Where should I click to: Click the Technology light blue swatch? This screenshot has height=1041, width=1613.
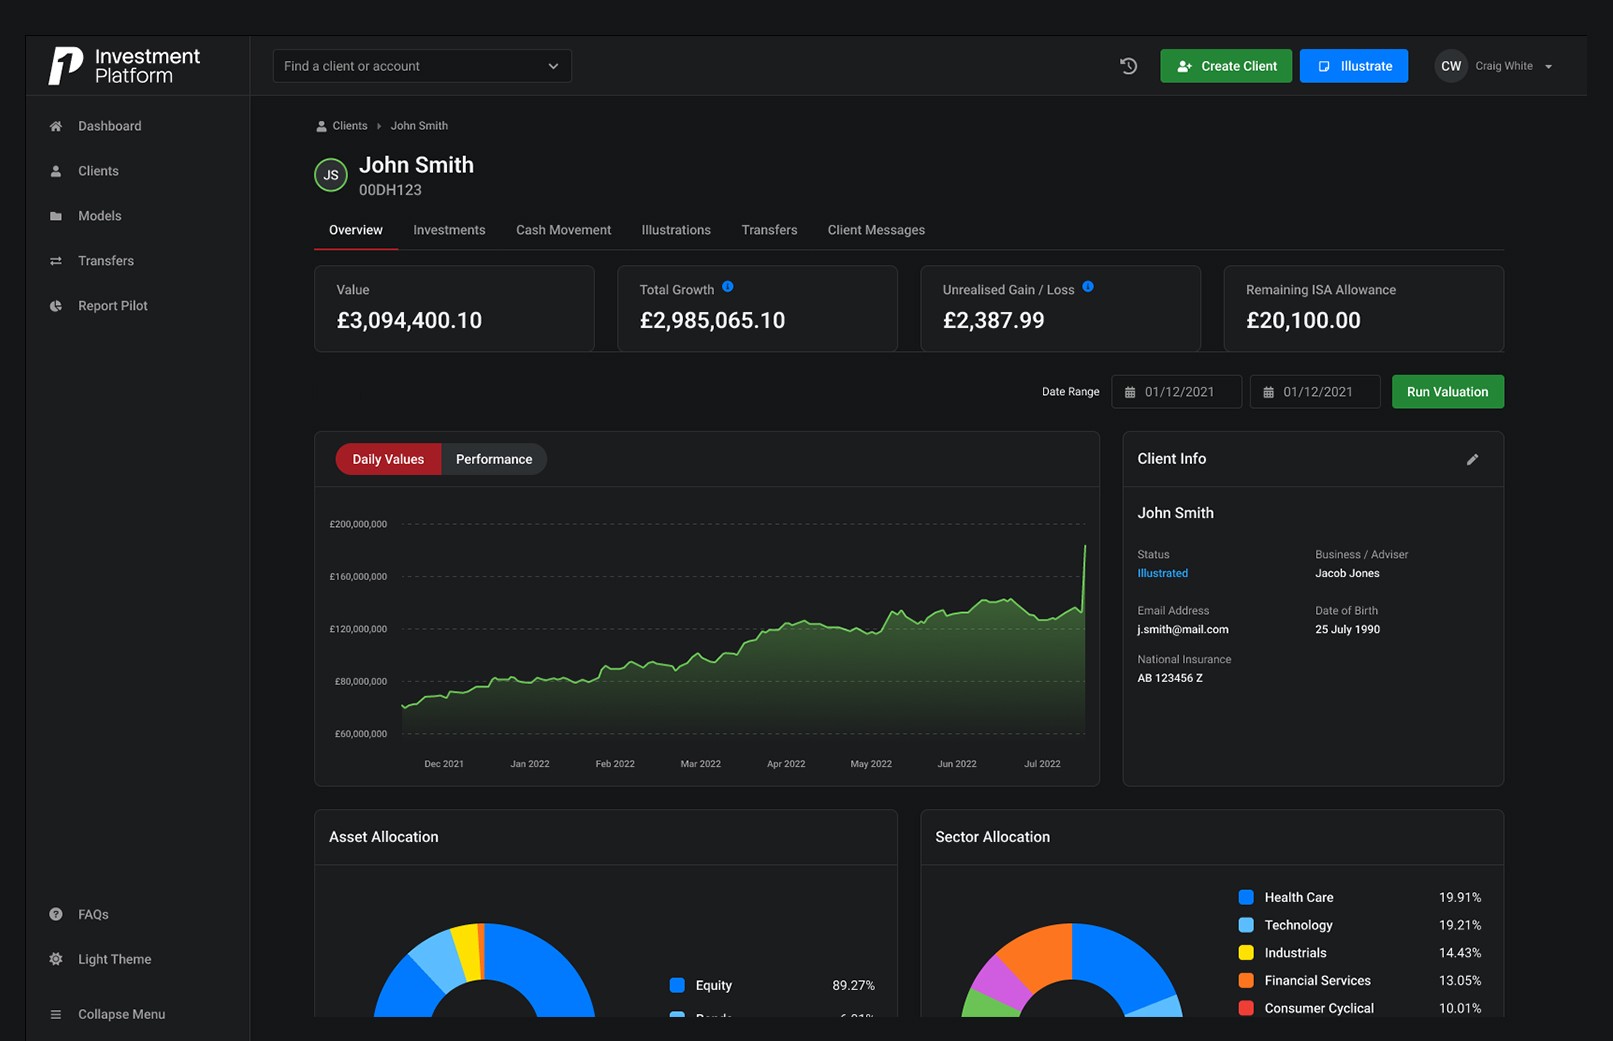[x=1246, y=925]
